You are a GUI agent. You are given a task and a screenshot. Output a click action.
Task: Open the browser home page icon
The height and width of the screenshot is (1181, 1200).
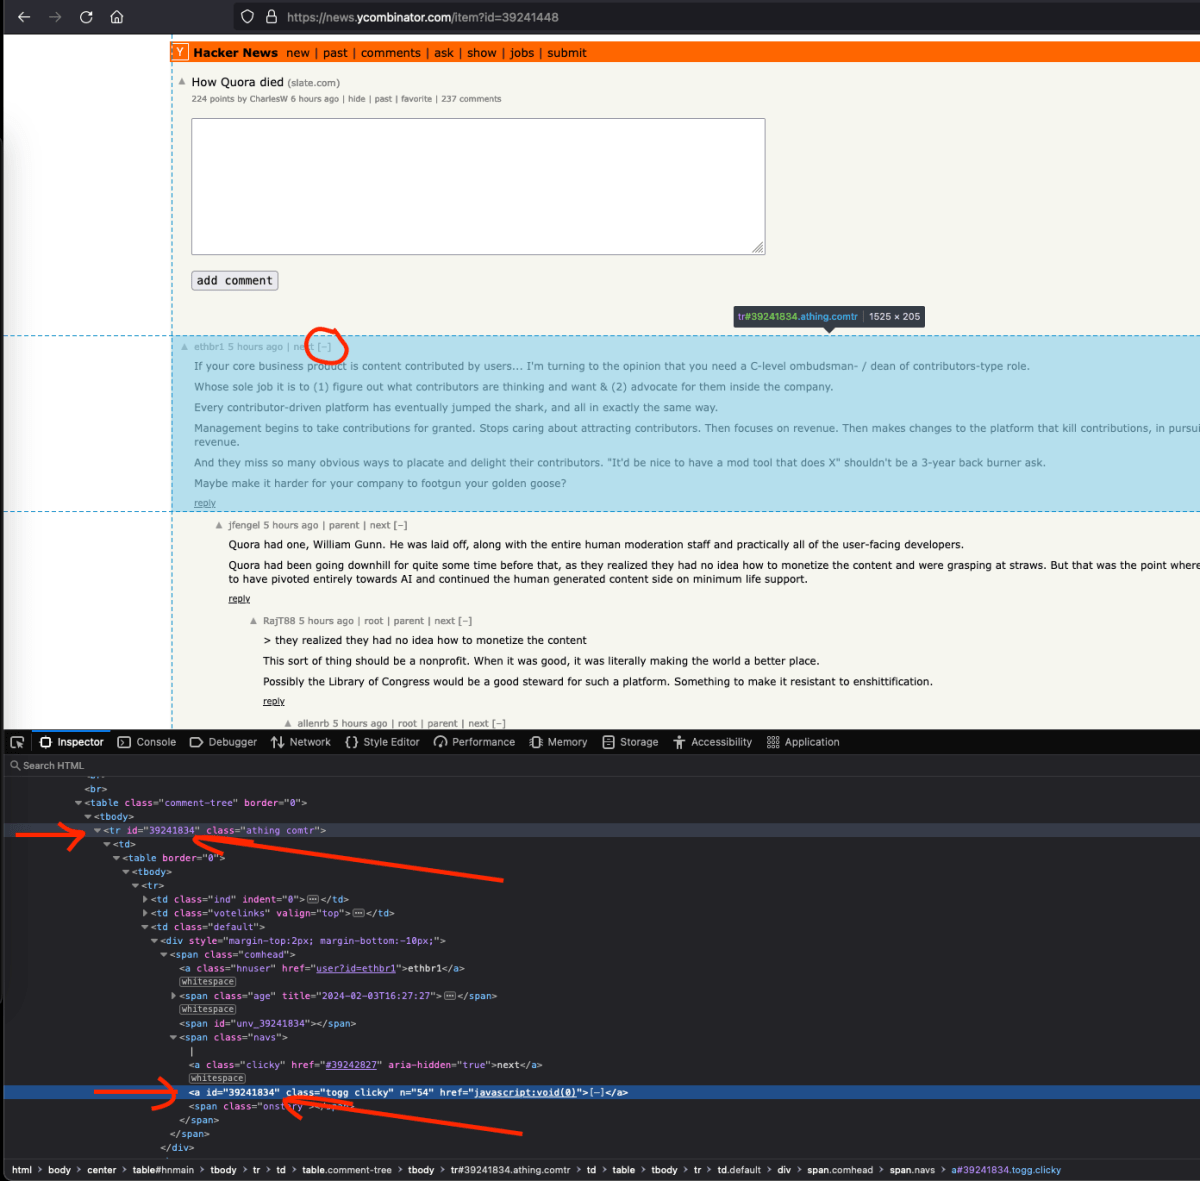coord(117,17)
